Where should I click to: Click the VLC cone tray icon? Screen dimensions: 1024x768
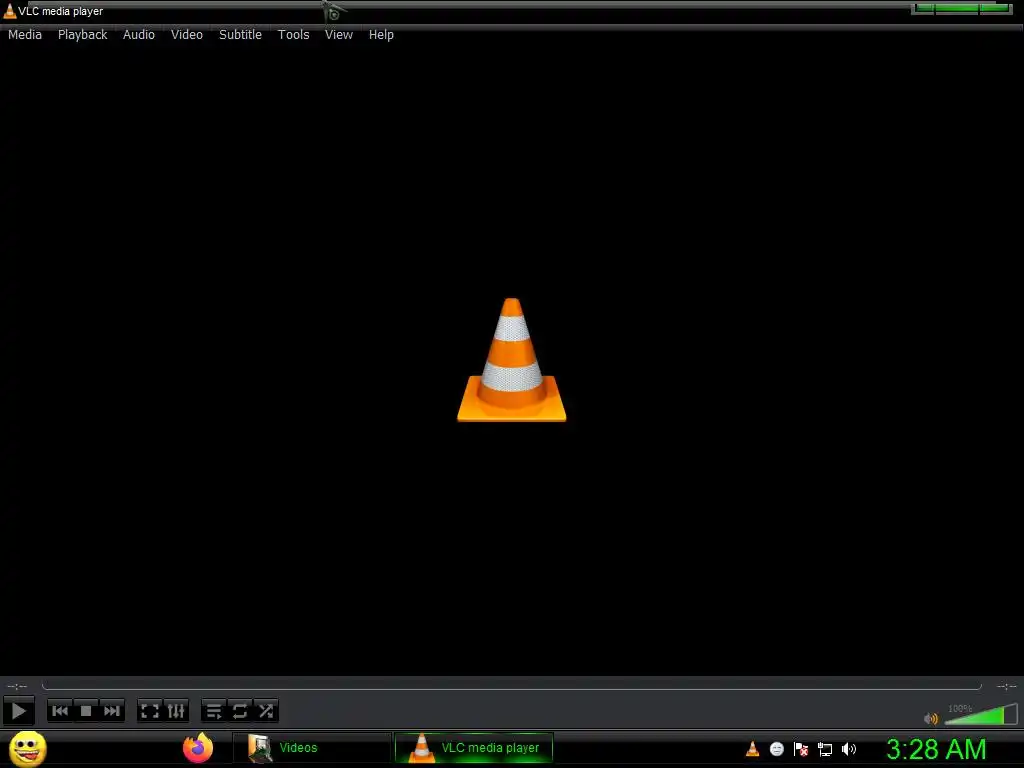(752, 749)
